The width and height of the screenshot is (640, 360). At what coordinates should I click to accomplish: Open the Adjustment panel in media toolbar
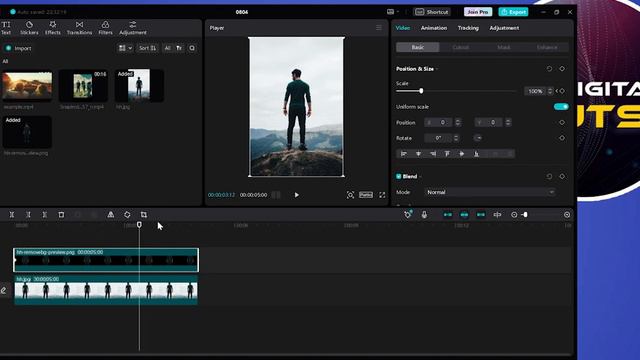(133, 28)
